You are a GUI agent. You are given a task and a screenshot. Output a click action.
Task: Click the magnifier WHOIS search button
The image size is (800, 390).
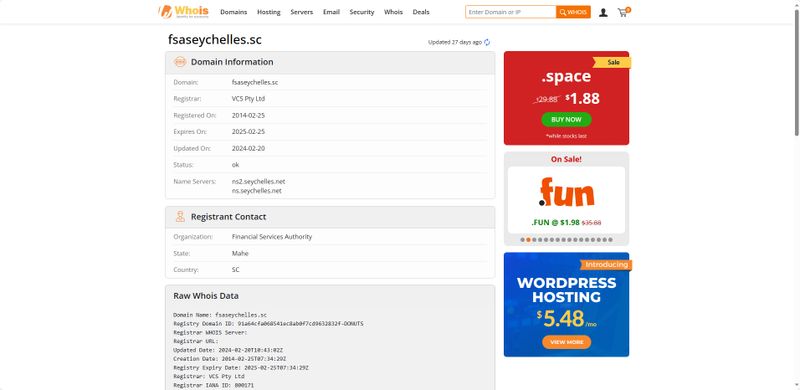pyautogui.click(x=573, y=12)
